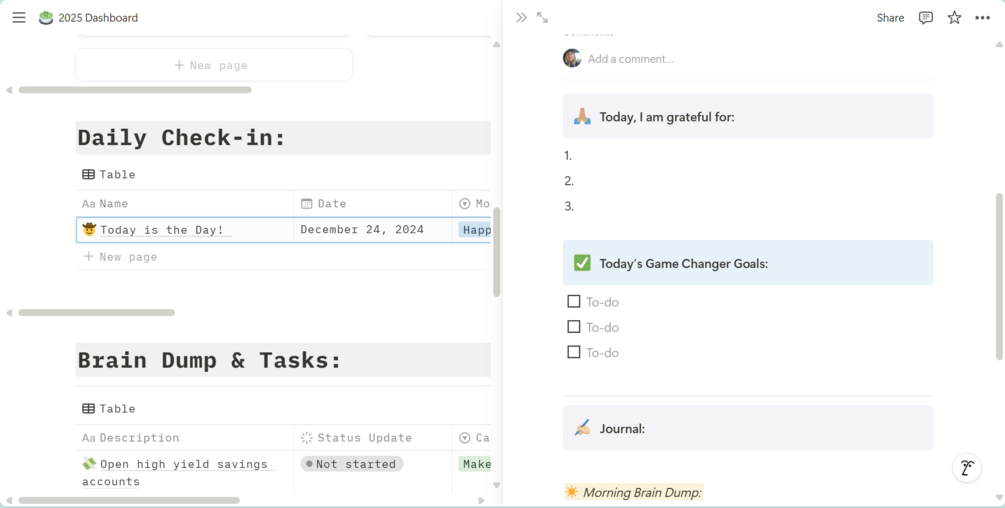Click the Name column header

point(185,204)
